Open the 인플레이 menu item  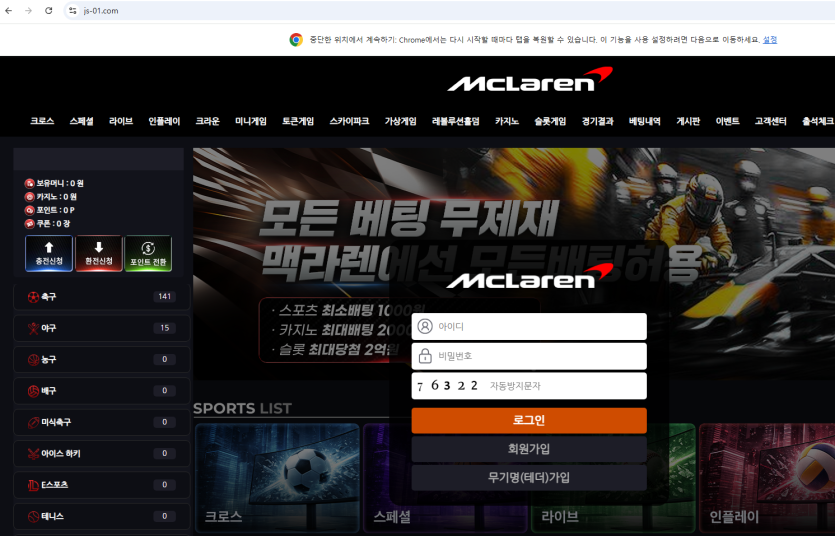[164, 121]
